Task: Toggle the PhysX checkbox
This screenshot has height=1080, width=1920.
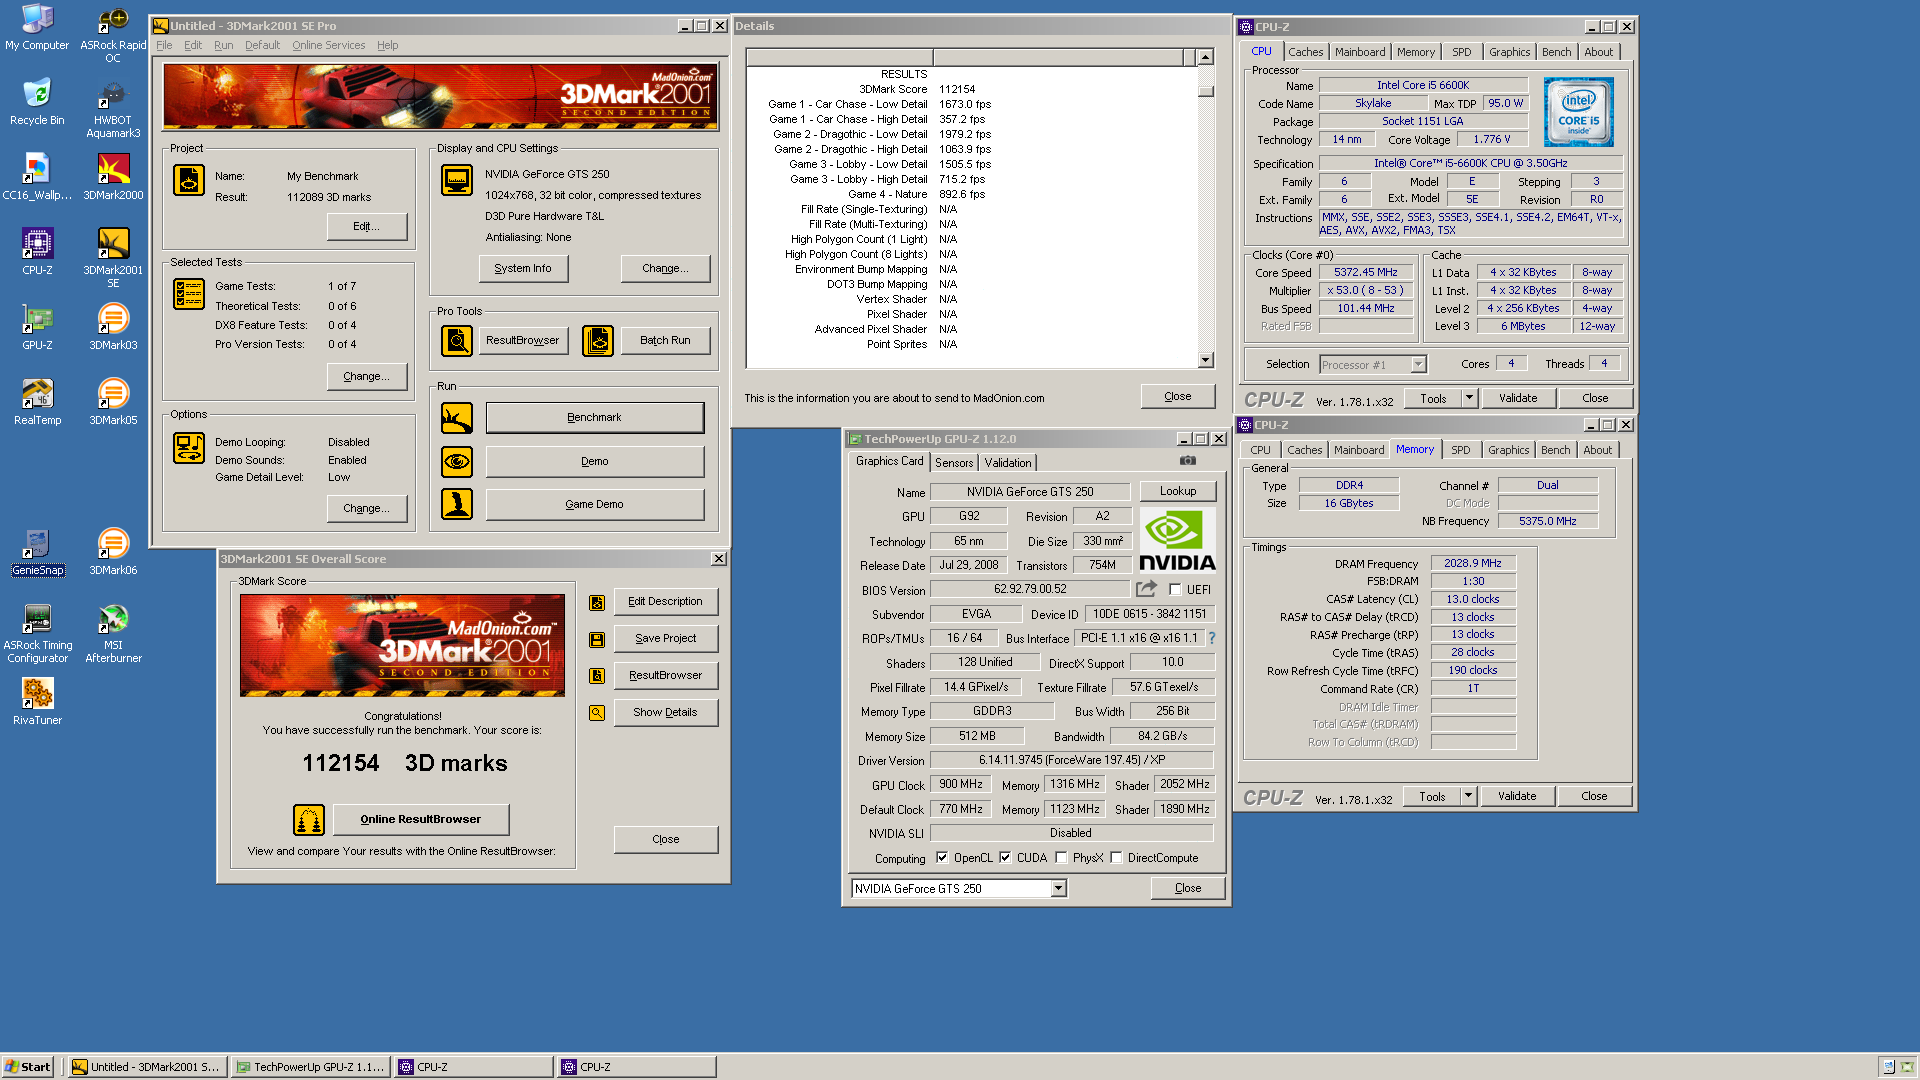Action: coord(1061,858)
